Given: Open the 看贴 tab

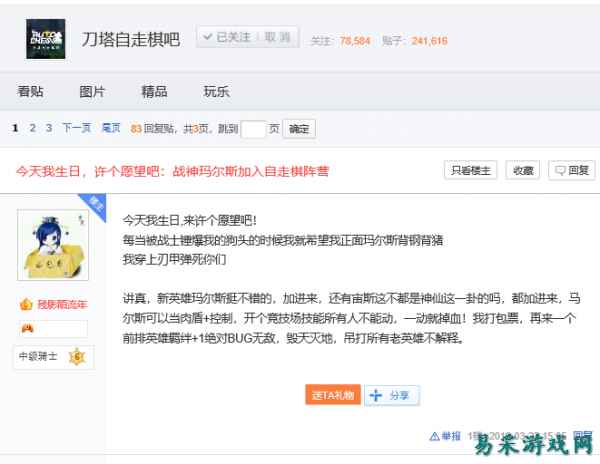Looking at the screenshot, I should point(30,92).
